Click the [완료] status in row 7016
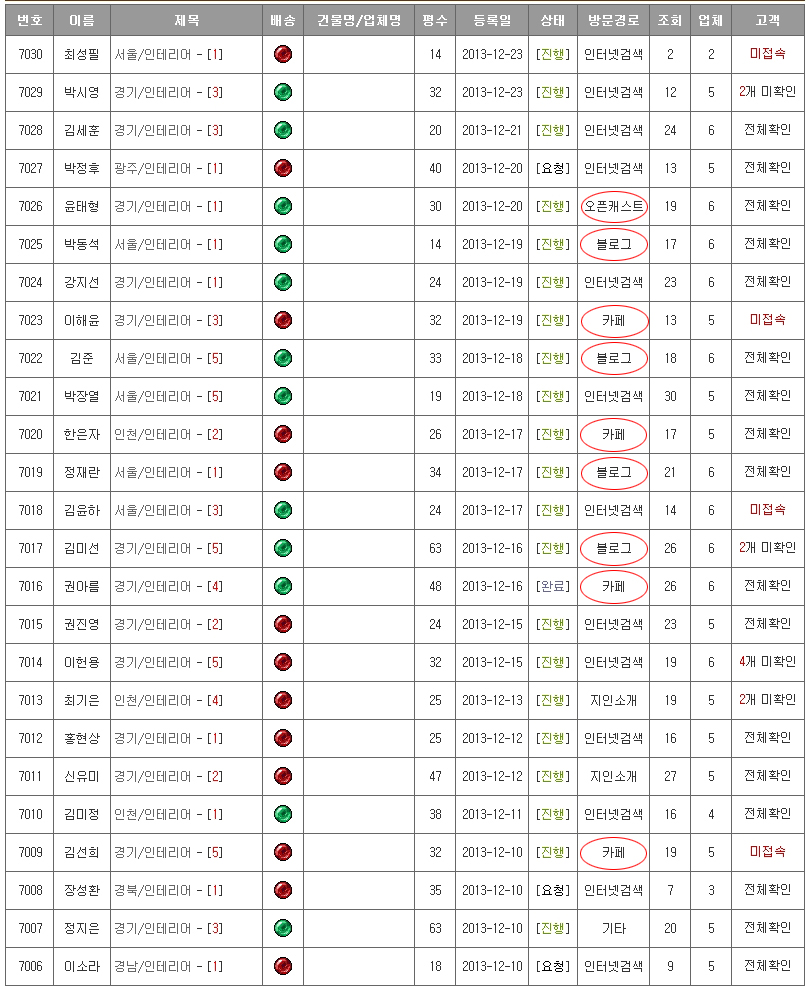The width and height of the screenshot is (806, 989). (552, 586)
